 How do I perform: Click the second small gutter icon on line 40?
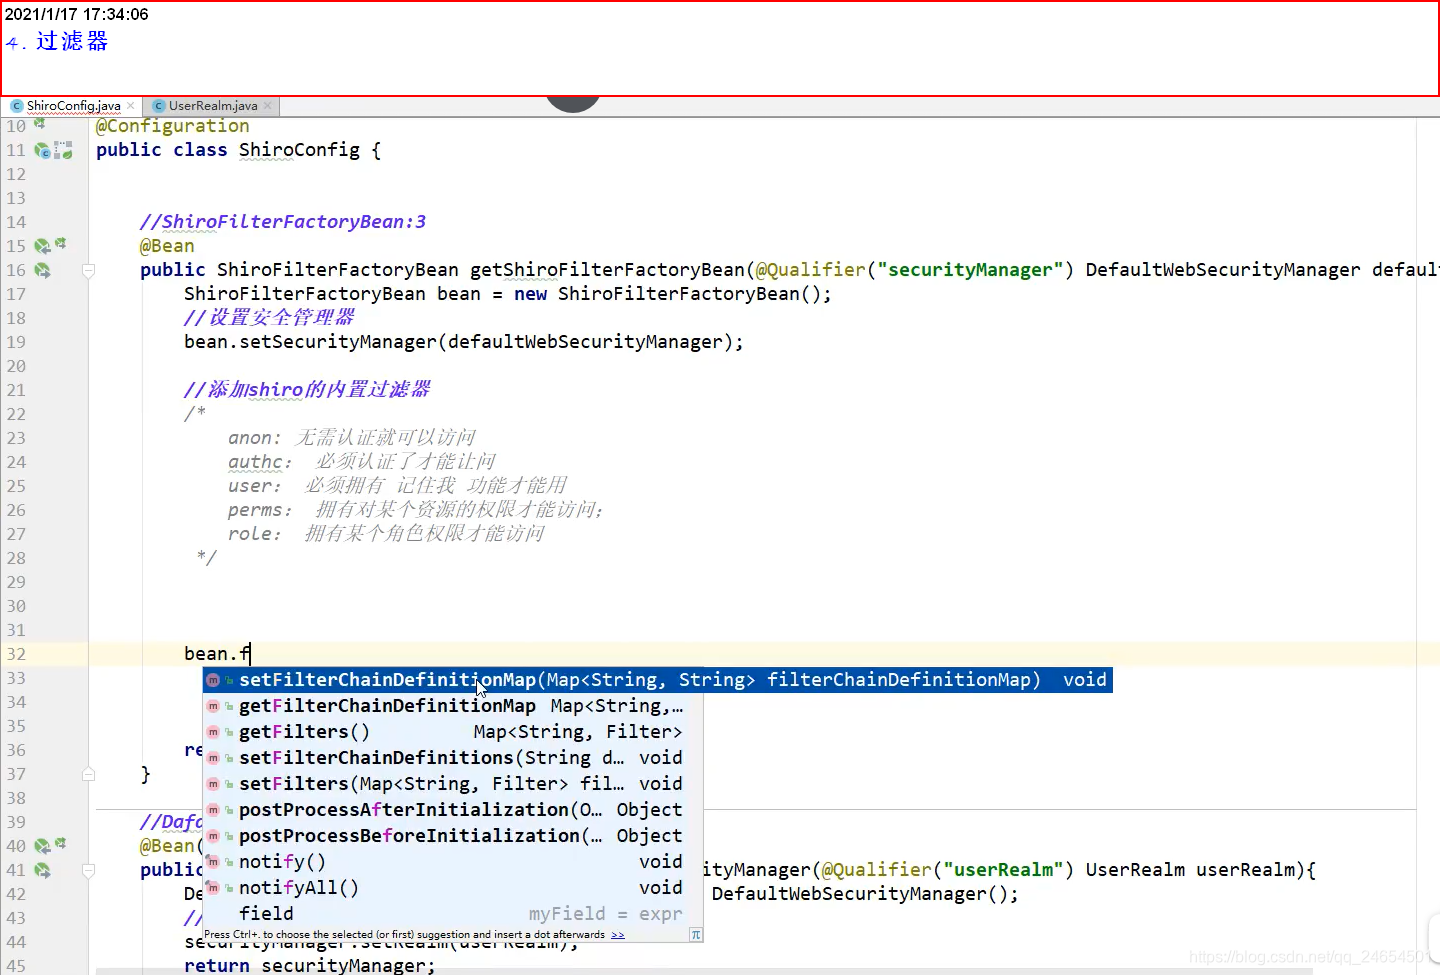point(61,844)
